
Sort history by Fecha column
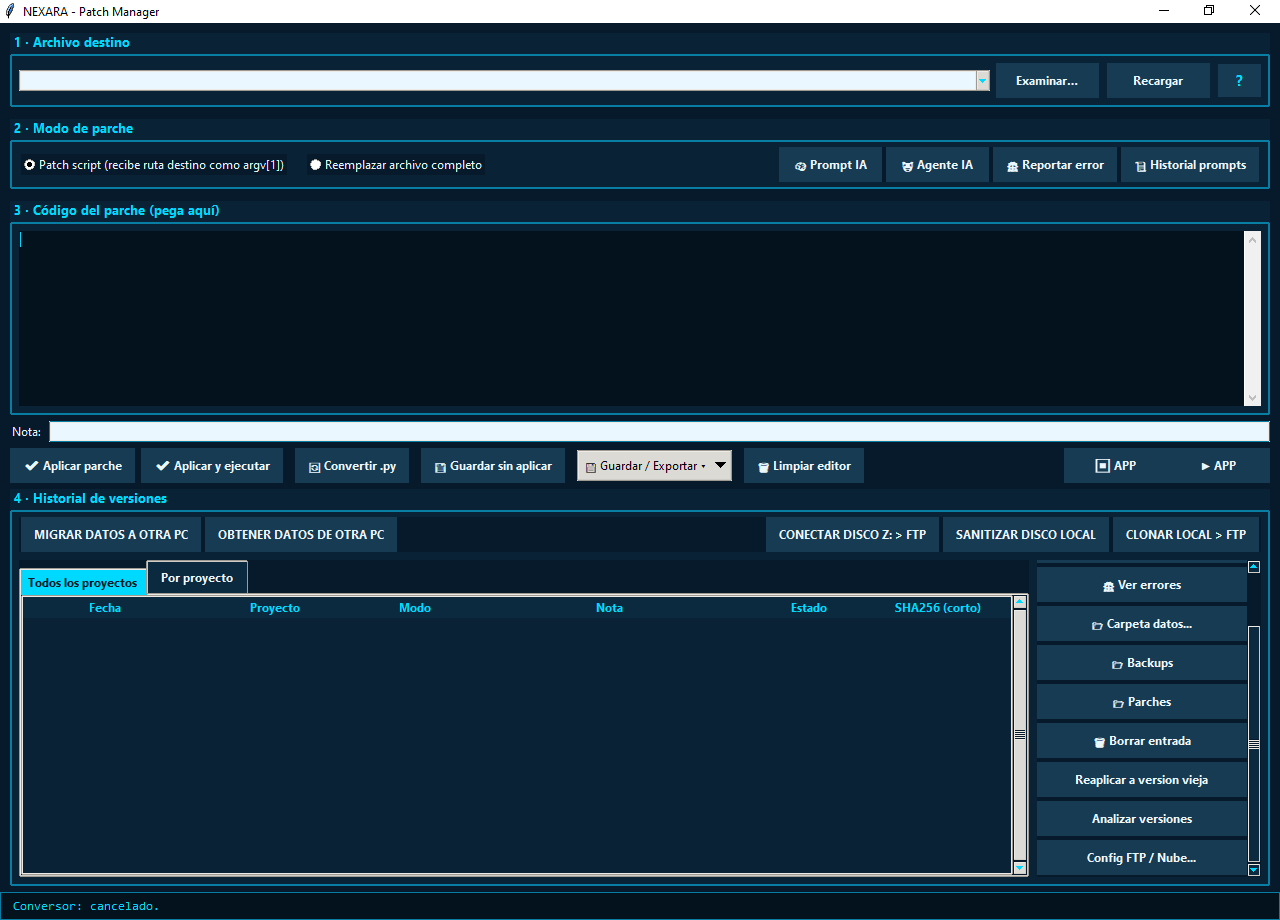[x=105, y=608]
